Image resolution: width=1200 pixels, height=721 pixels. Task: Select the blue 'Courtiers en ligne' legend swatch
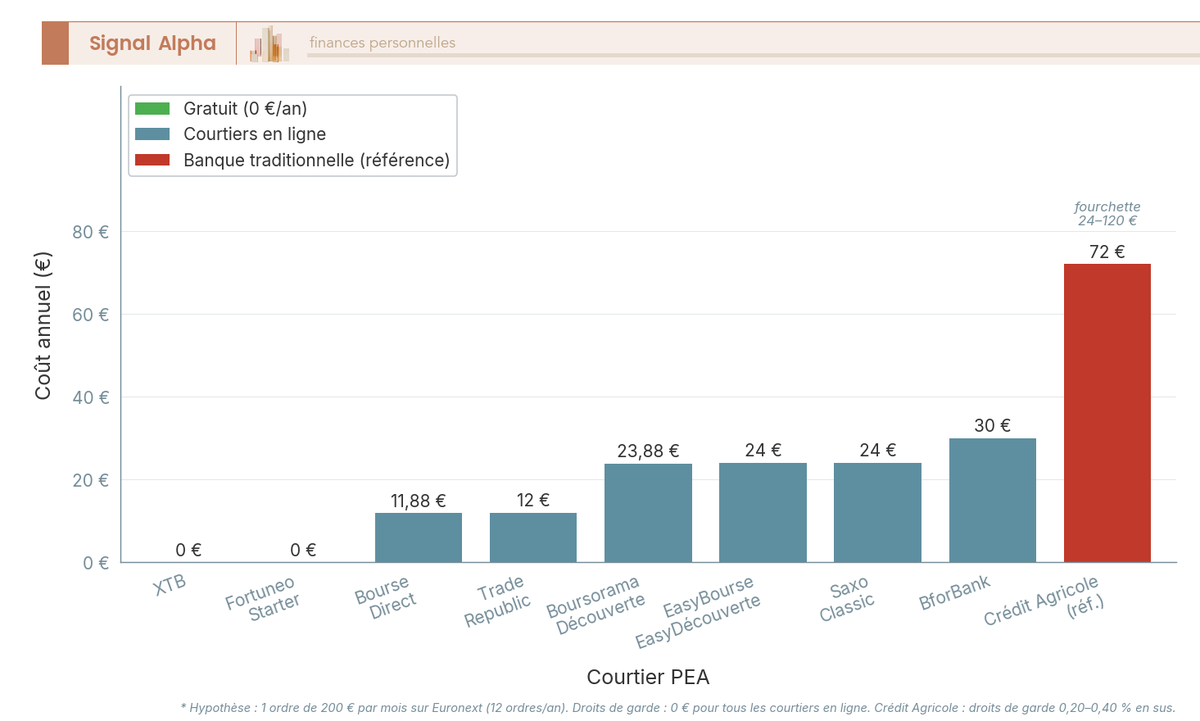click(x=151, y=133)
